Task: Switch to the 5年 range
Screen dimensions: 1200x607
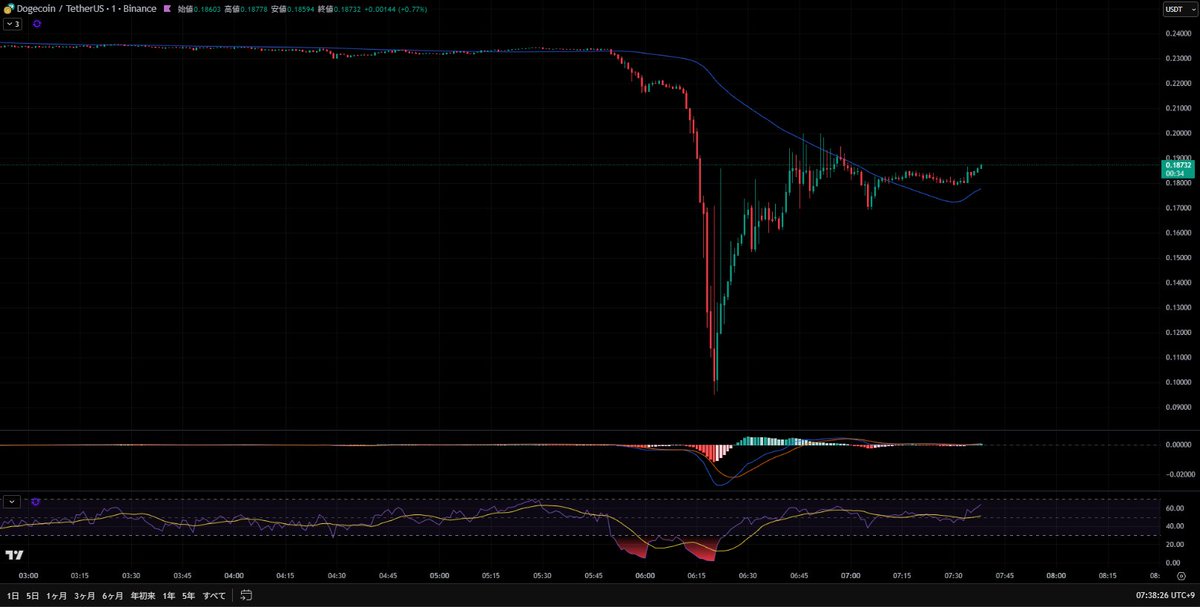Action: pyautogui.click(x=188, y=595)
